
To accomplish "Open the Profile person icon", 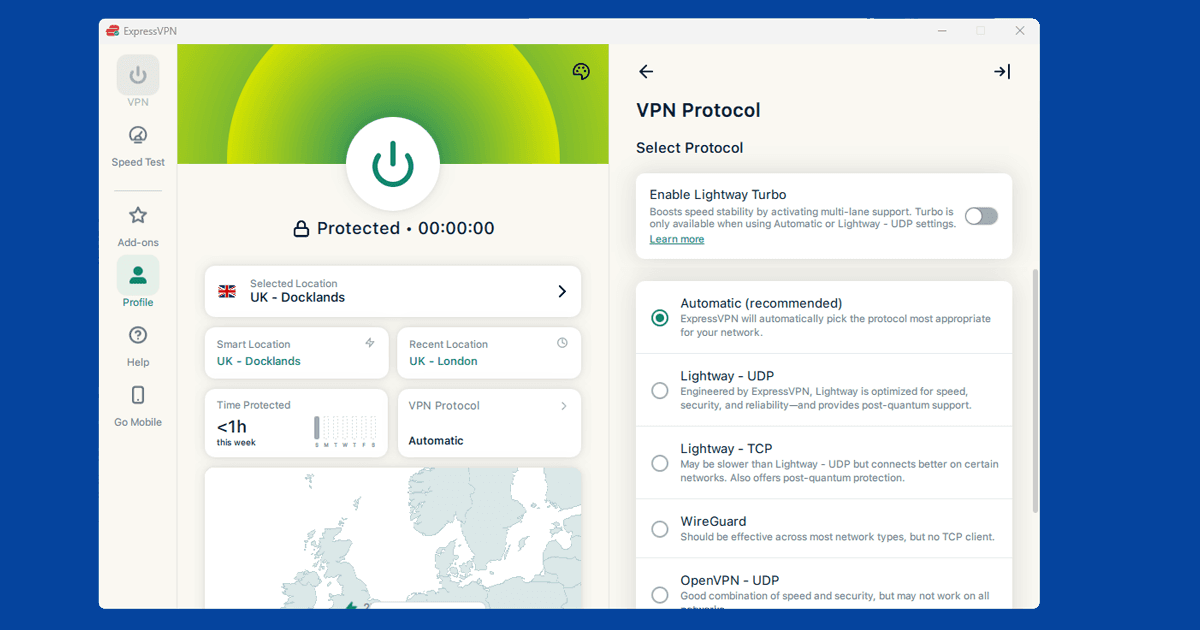I will click(x=138, y=274).
